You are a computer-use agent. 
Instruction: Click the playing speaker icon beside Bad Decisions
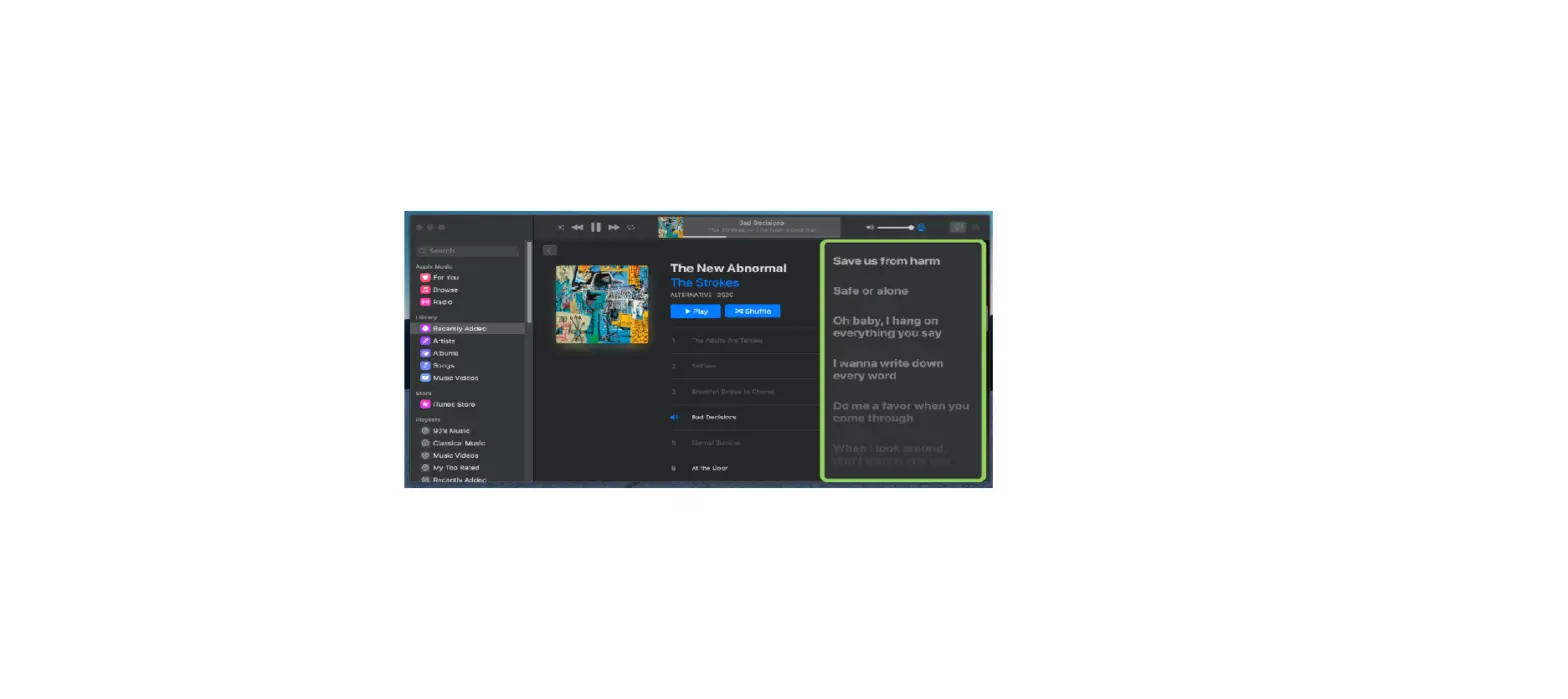(674, 417)
